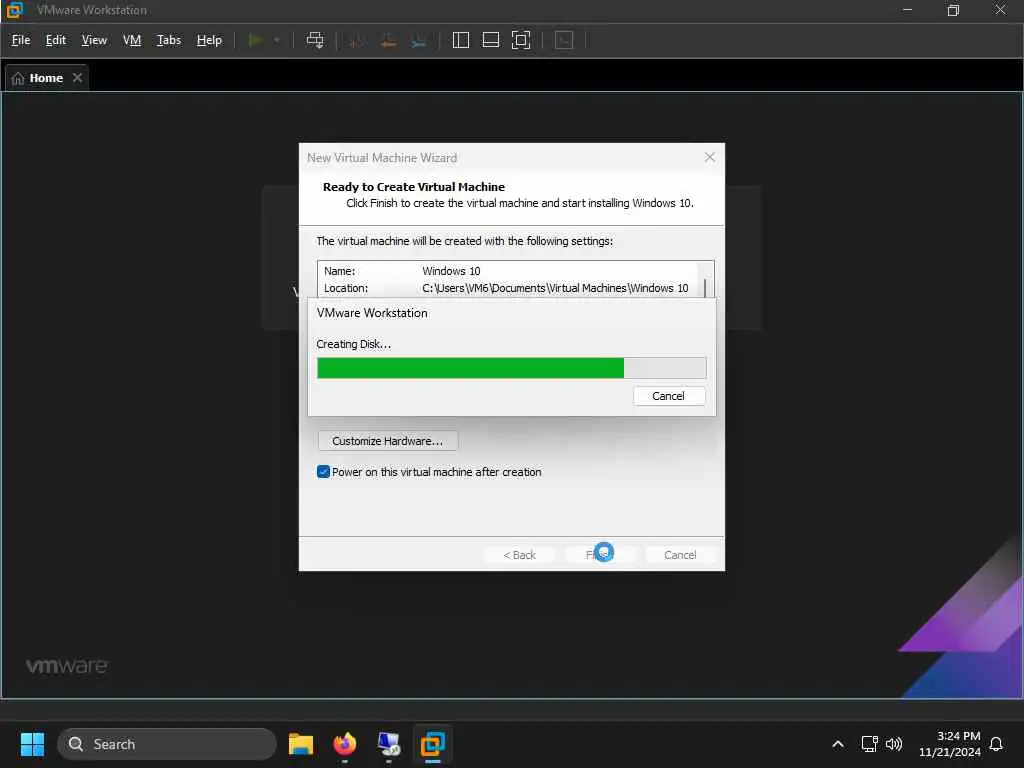Image resolution: width=1024 pixels, height=768 pixels.
Task: Uncheck Power on this virtual machine after creation
Action: [323, 472]
